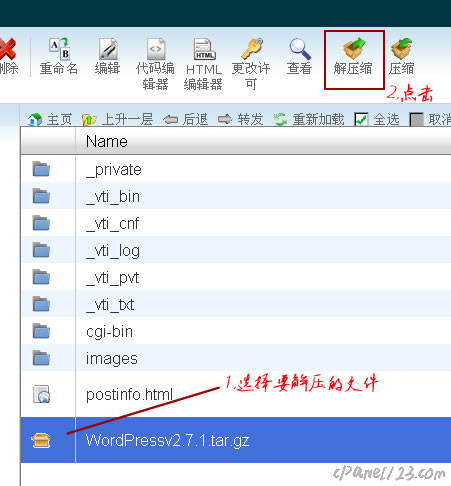Viewport: 451px width, 486px height.
Task: Click the 转发 (Forward) navigation button
Action: pos(241,119)
